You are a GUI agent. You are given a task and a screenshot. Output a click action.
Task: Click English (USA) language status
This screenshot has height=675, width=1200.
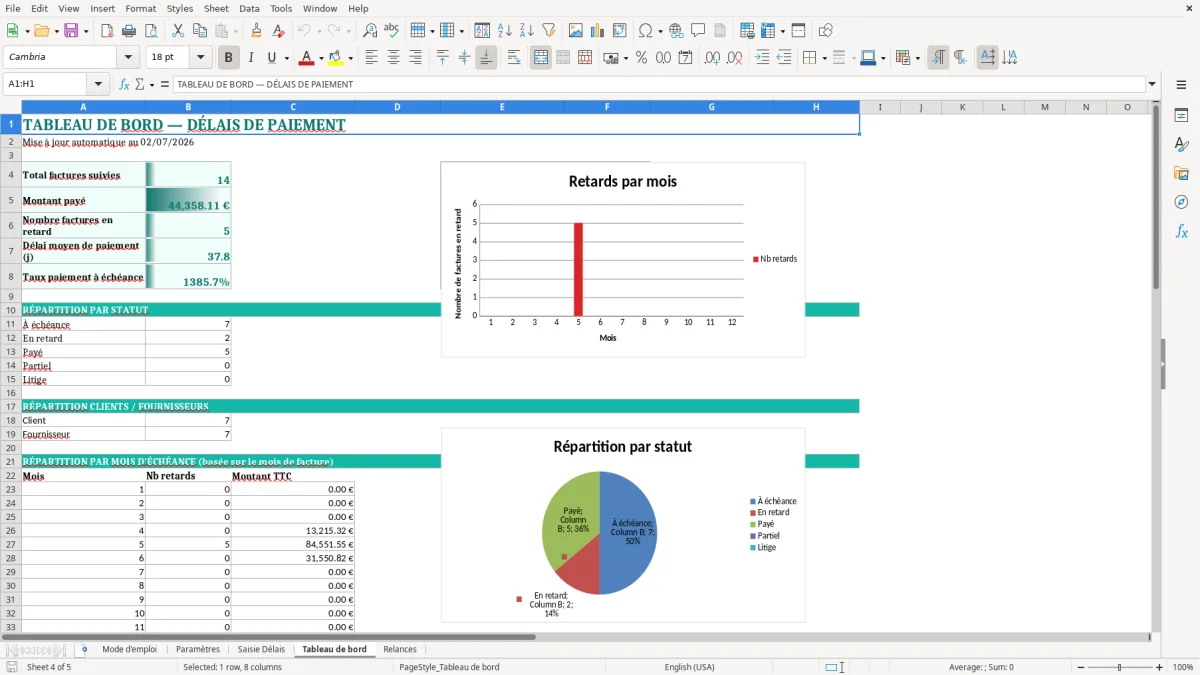pyautogui.click(x=689, y=667)
